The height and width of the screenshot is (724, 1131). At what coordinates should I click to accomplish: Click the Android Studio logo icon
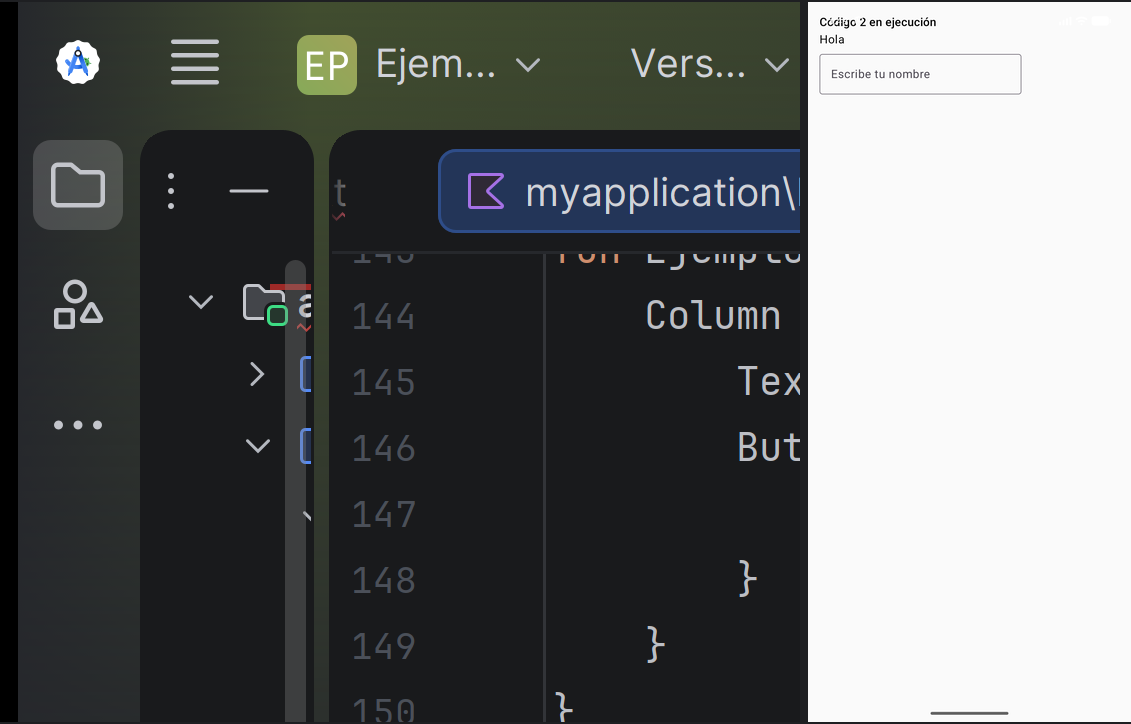point(78,62)
